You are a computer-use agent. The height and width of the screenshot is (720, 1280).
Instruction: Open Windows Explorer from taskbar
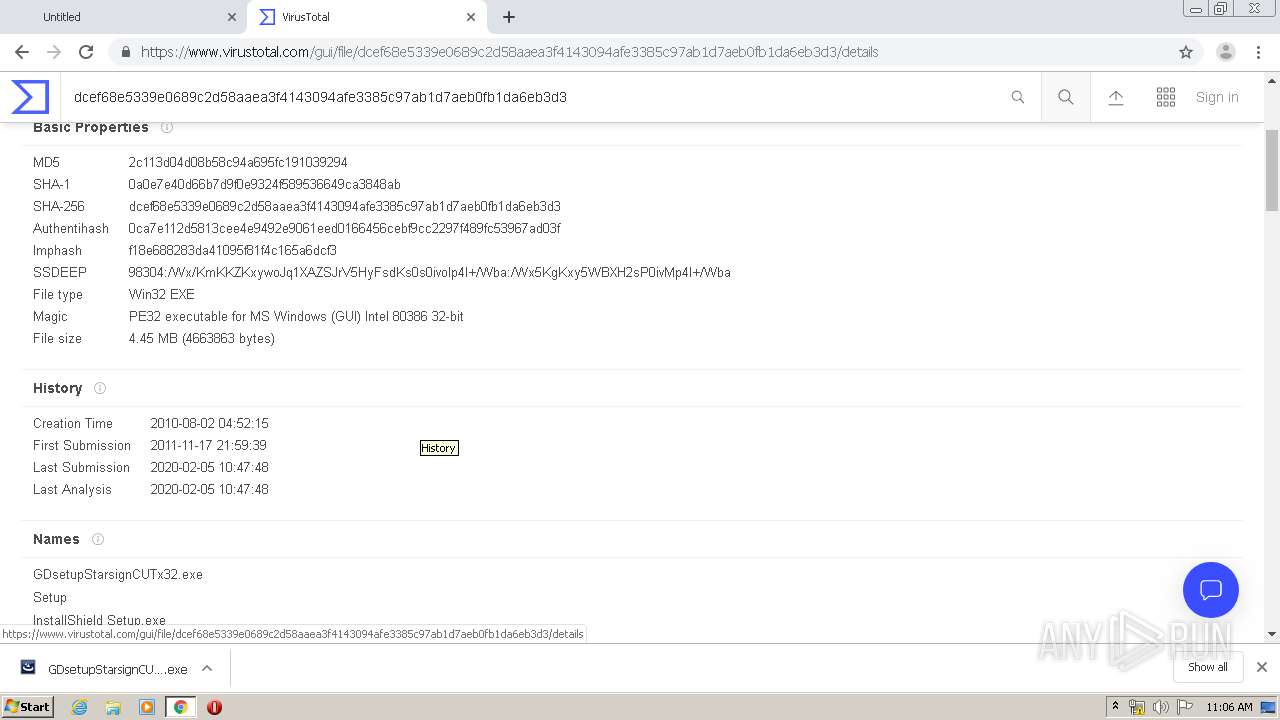(x=113, y=707)
